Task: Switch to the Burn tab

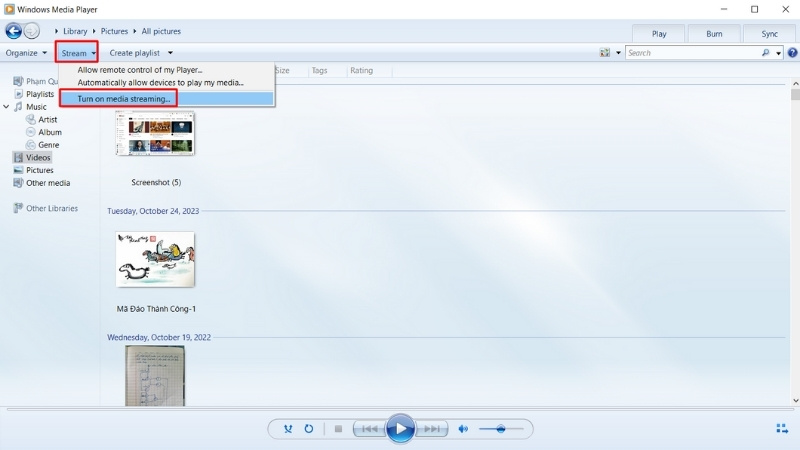Action: click(x=714, y=34)
